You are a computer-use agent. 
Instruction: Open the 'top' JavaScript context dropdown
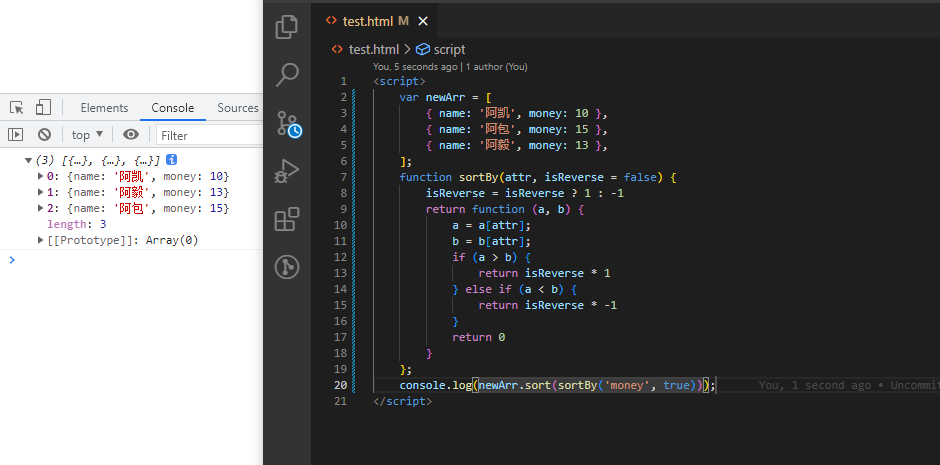[87, 135]
